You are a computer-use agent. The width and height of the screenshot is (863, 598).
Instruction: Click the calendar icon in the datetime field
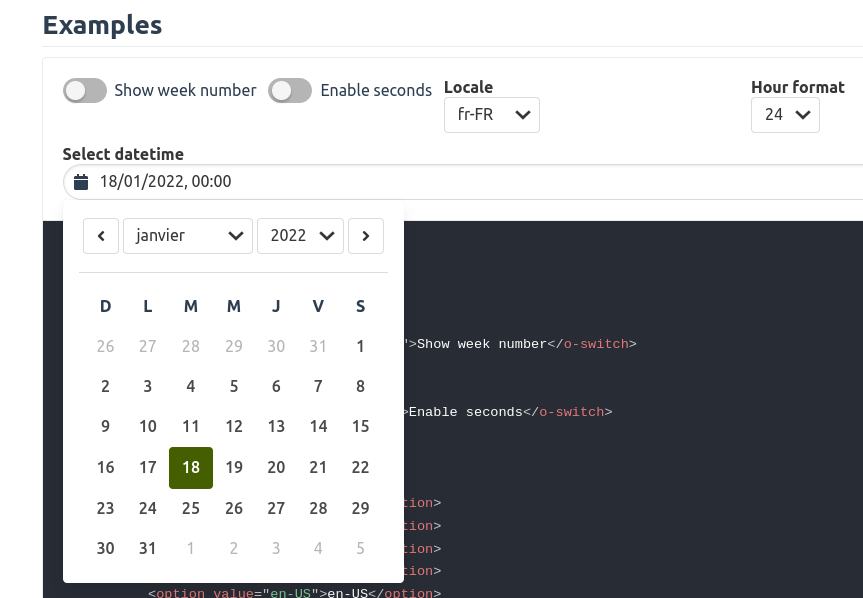coord(81,181)
